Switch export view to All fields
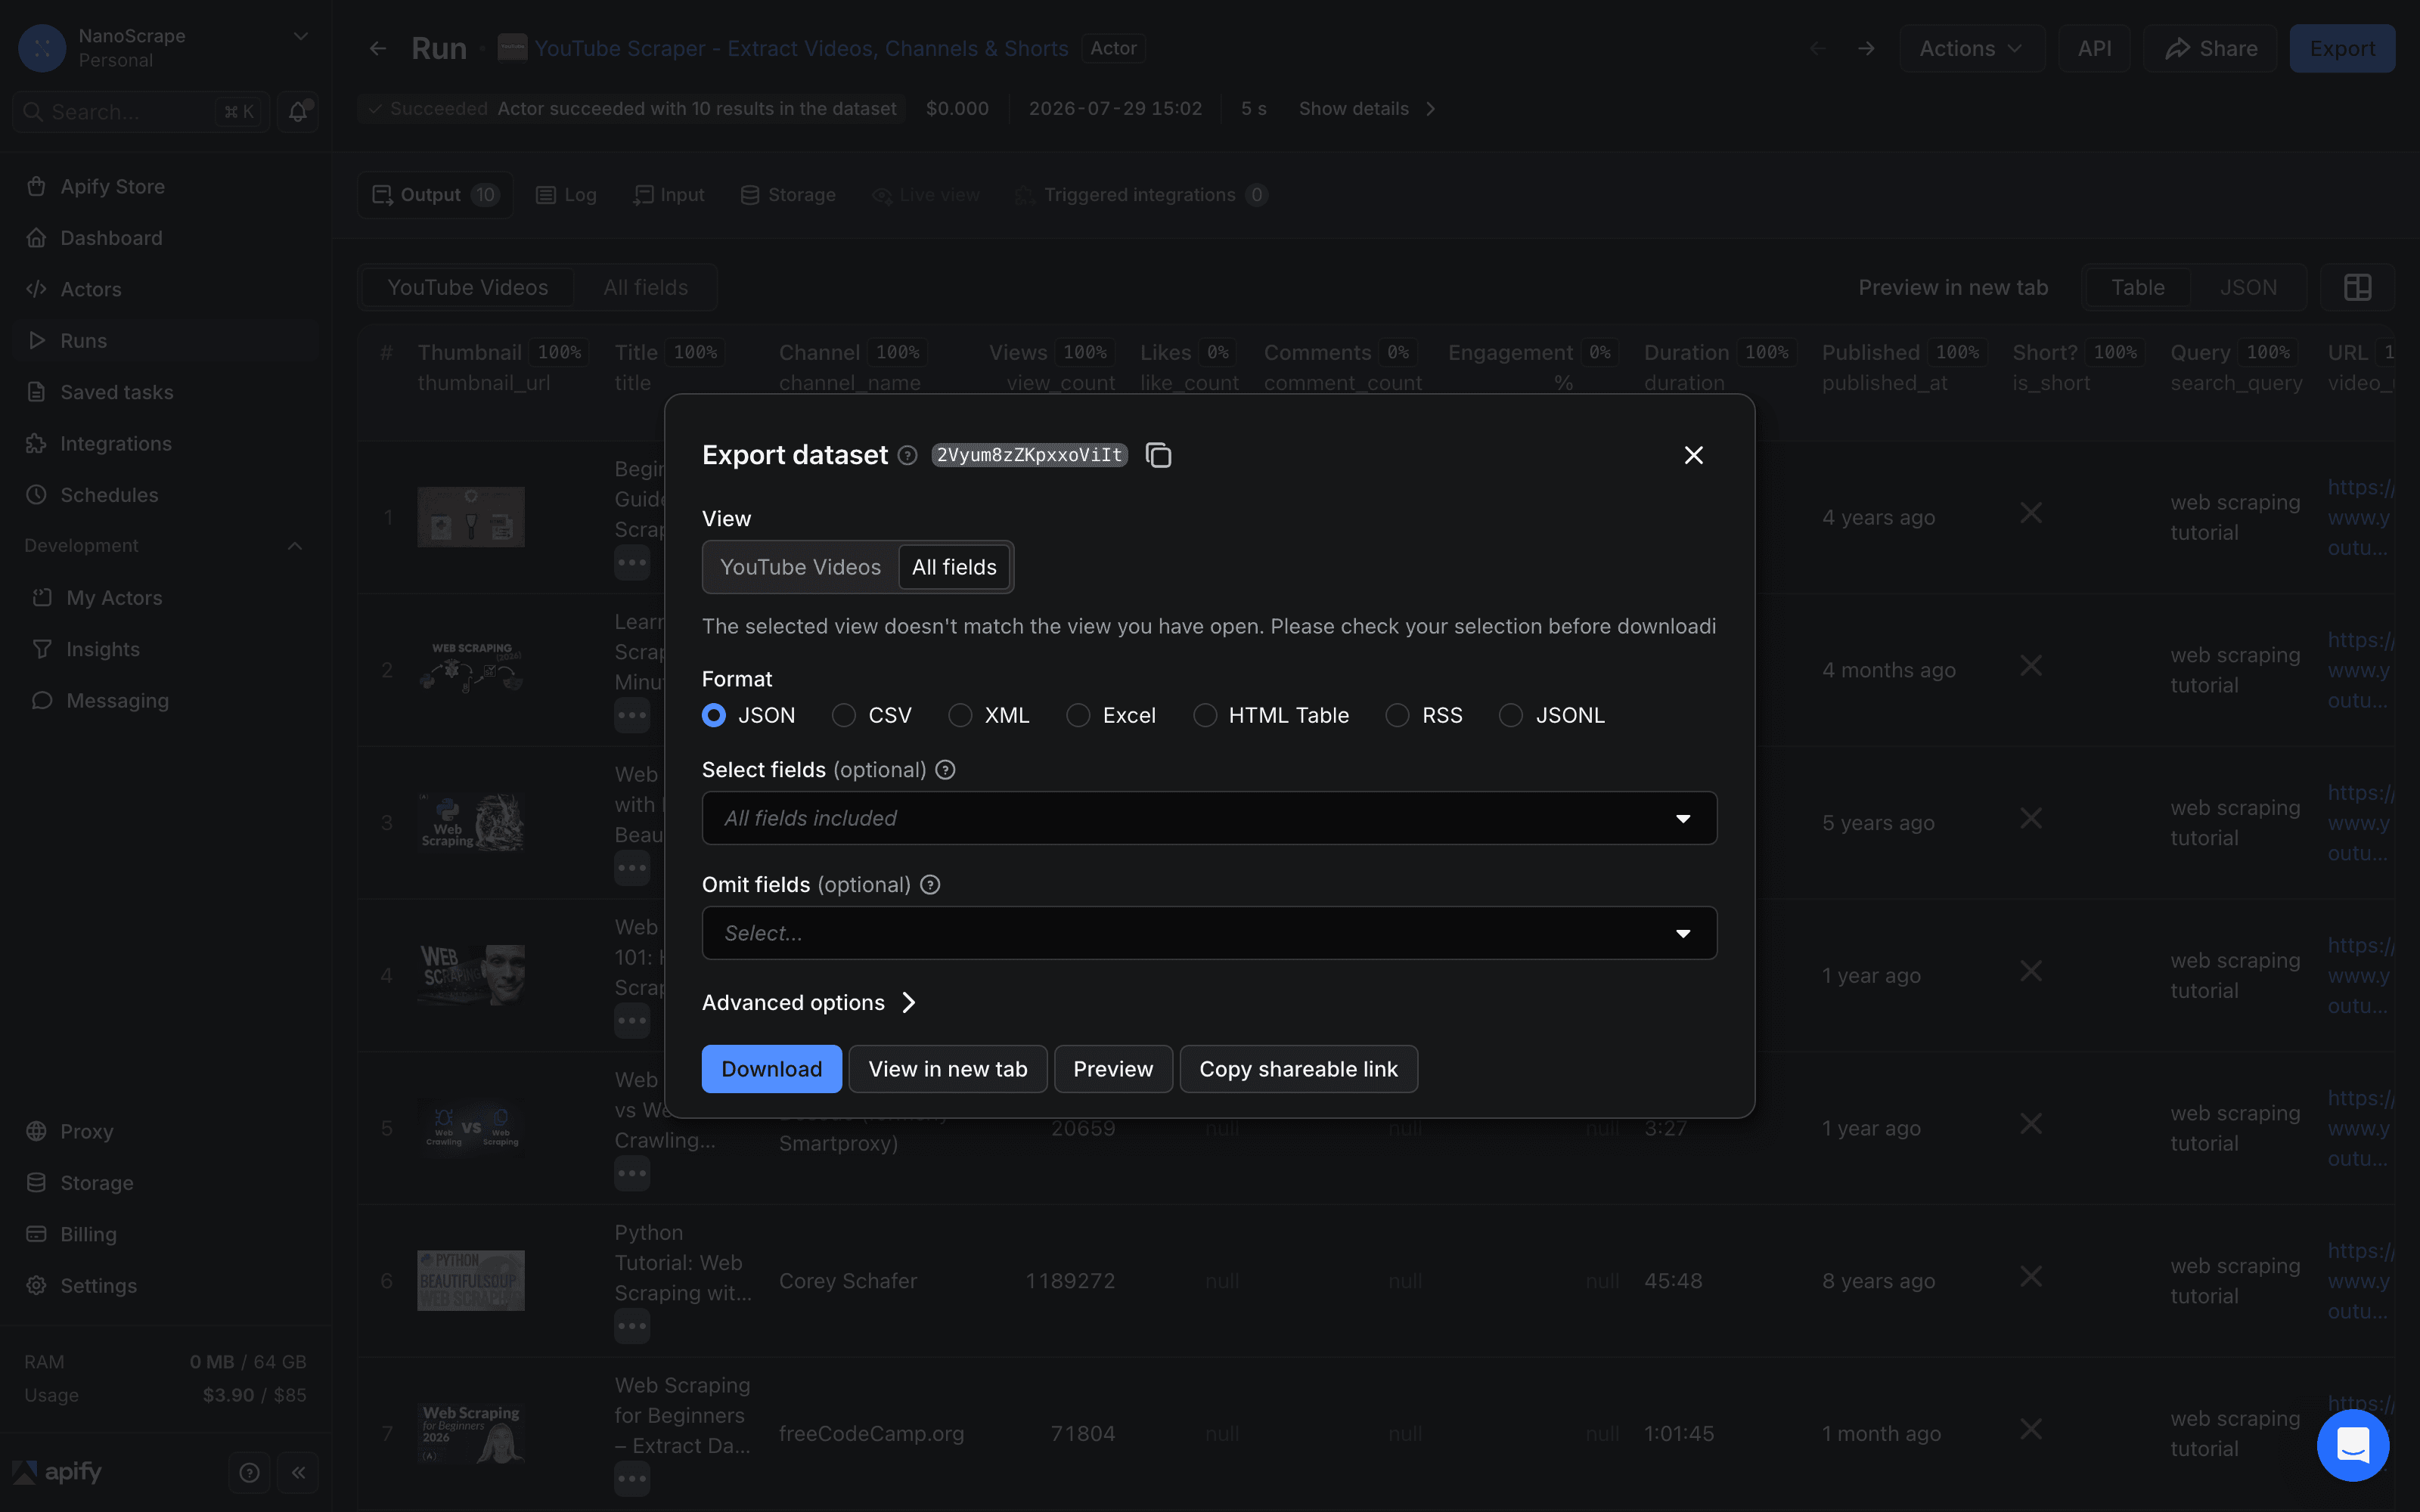 [x=954, y=567]
